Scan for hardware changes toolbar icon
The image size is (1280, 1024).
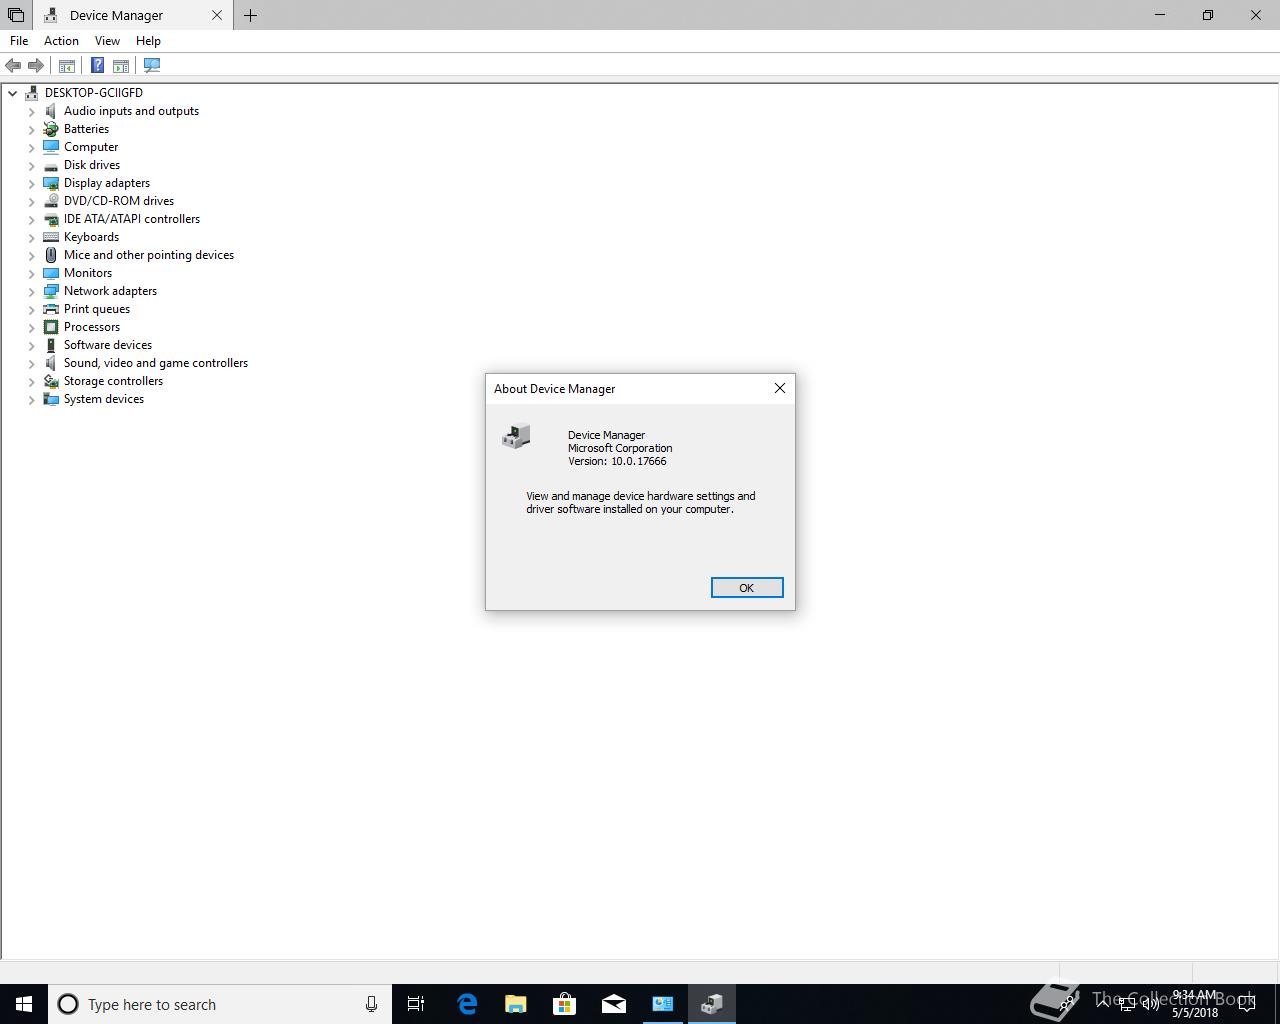point(152,65)
